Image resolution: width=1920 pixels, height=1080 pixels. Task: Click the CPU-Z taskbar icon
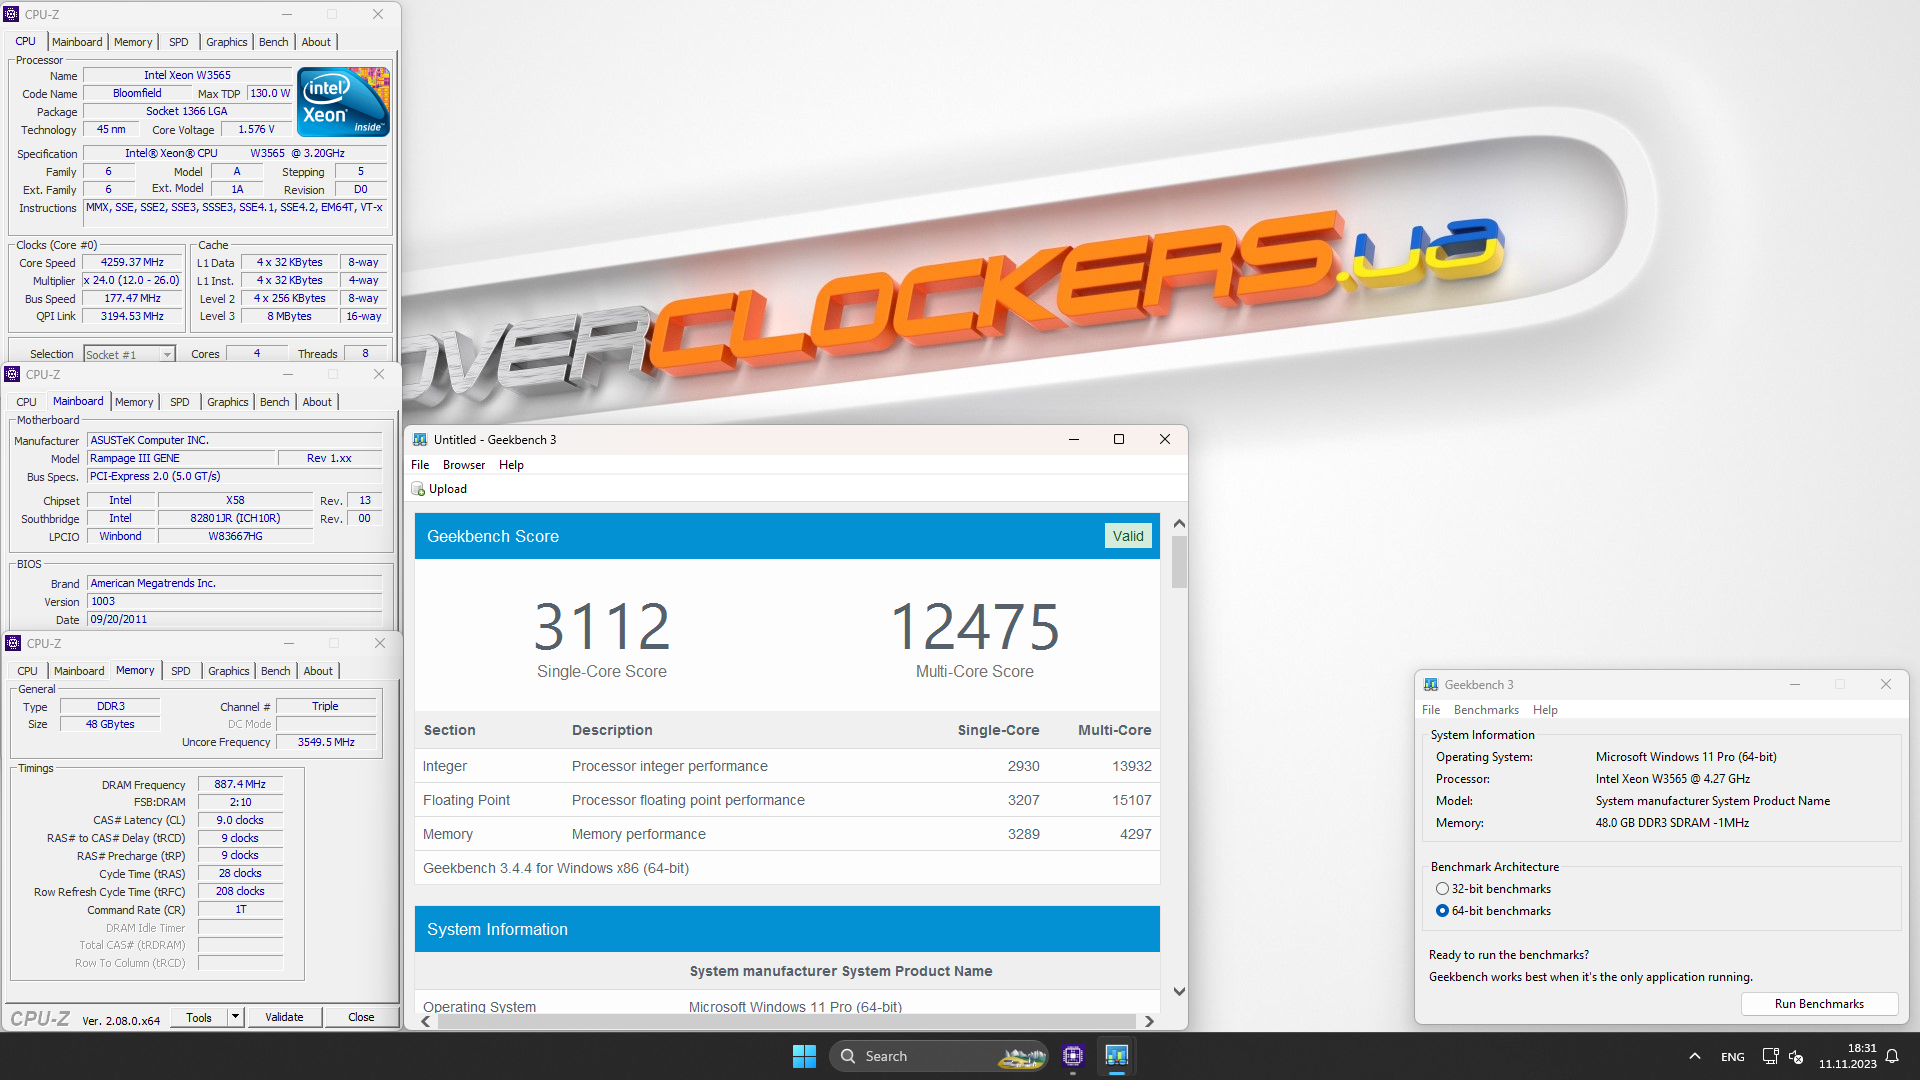[x=1073, y=1056]
